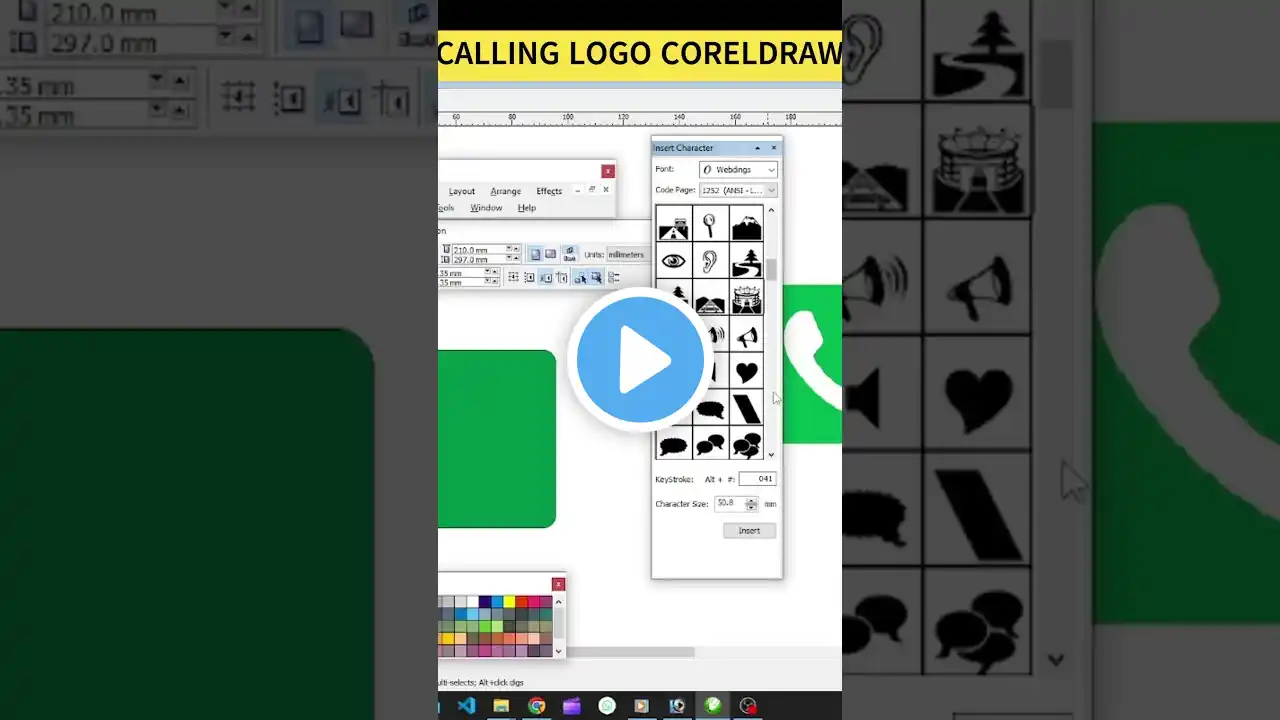The image size is (1280, 720).
Task: Open the Effects menu
Action: point(549,191)
